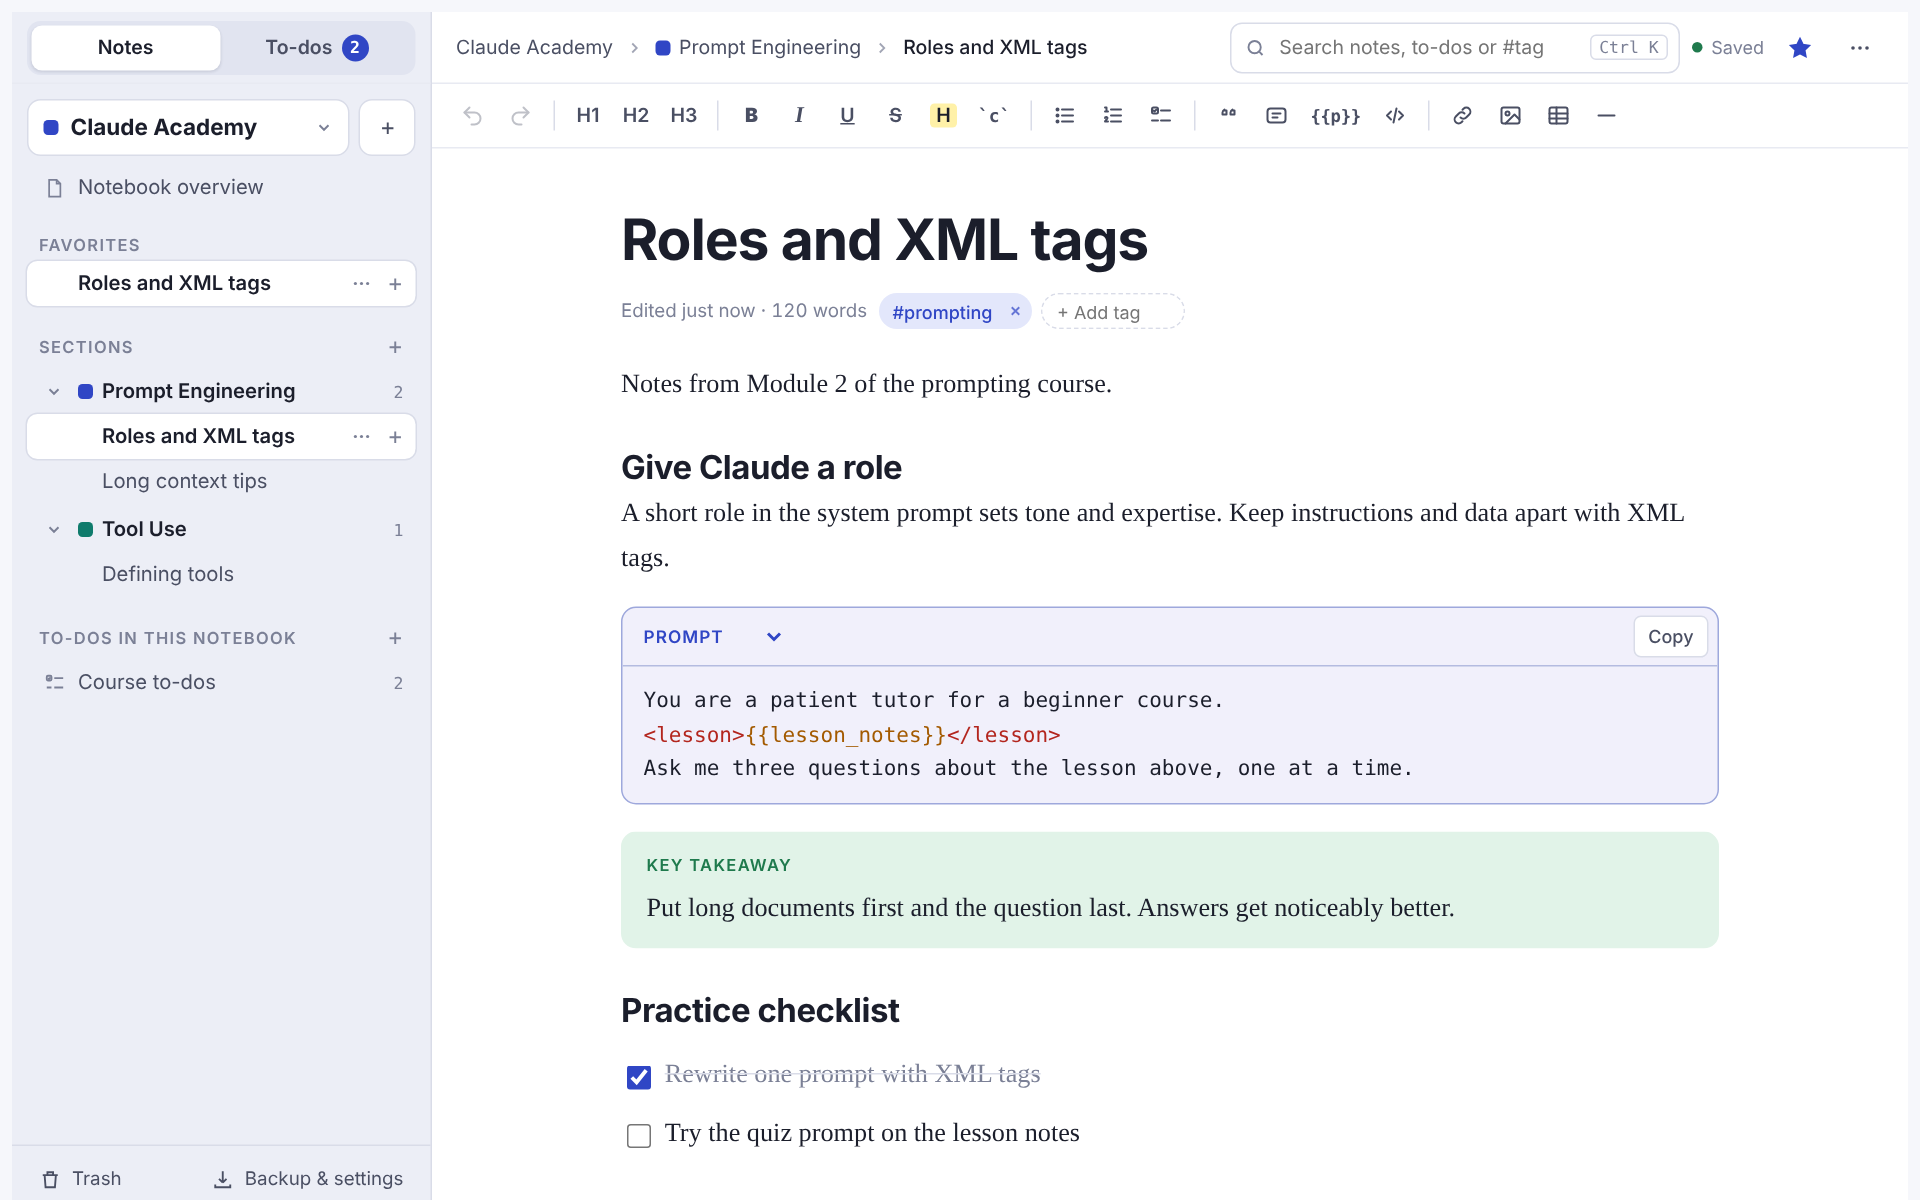Click the 'Give Claude a role' heading
The width and height of the screenshot is (1920, 1200).
[761, 468]
